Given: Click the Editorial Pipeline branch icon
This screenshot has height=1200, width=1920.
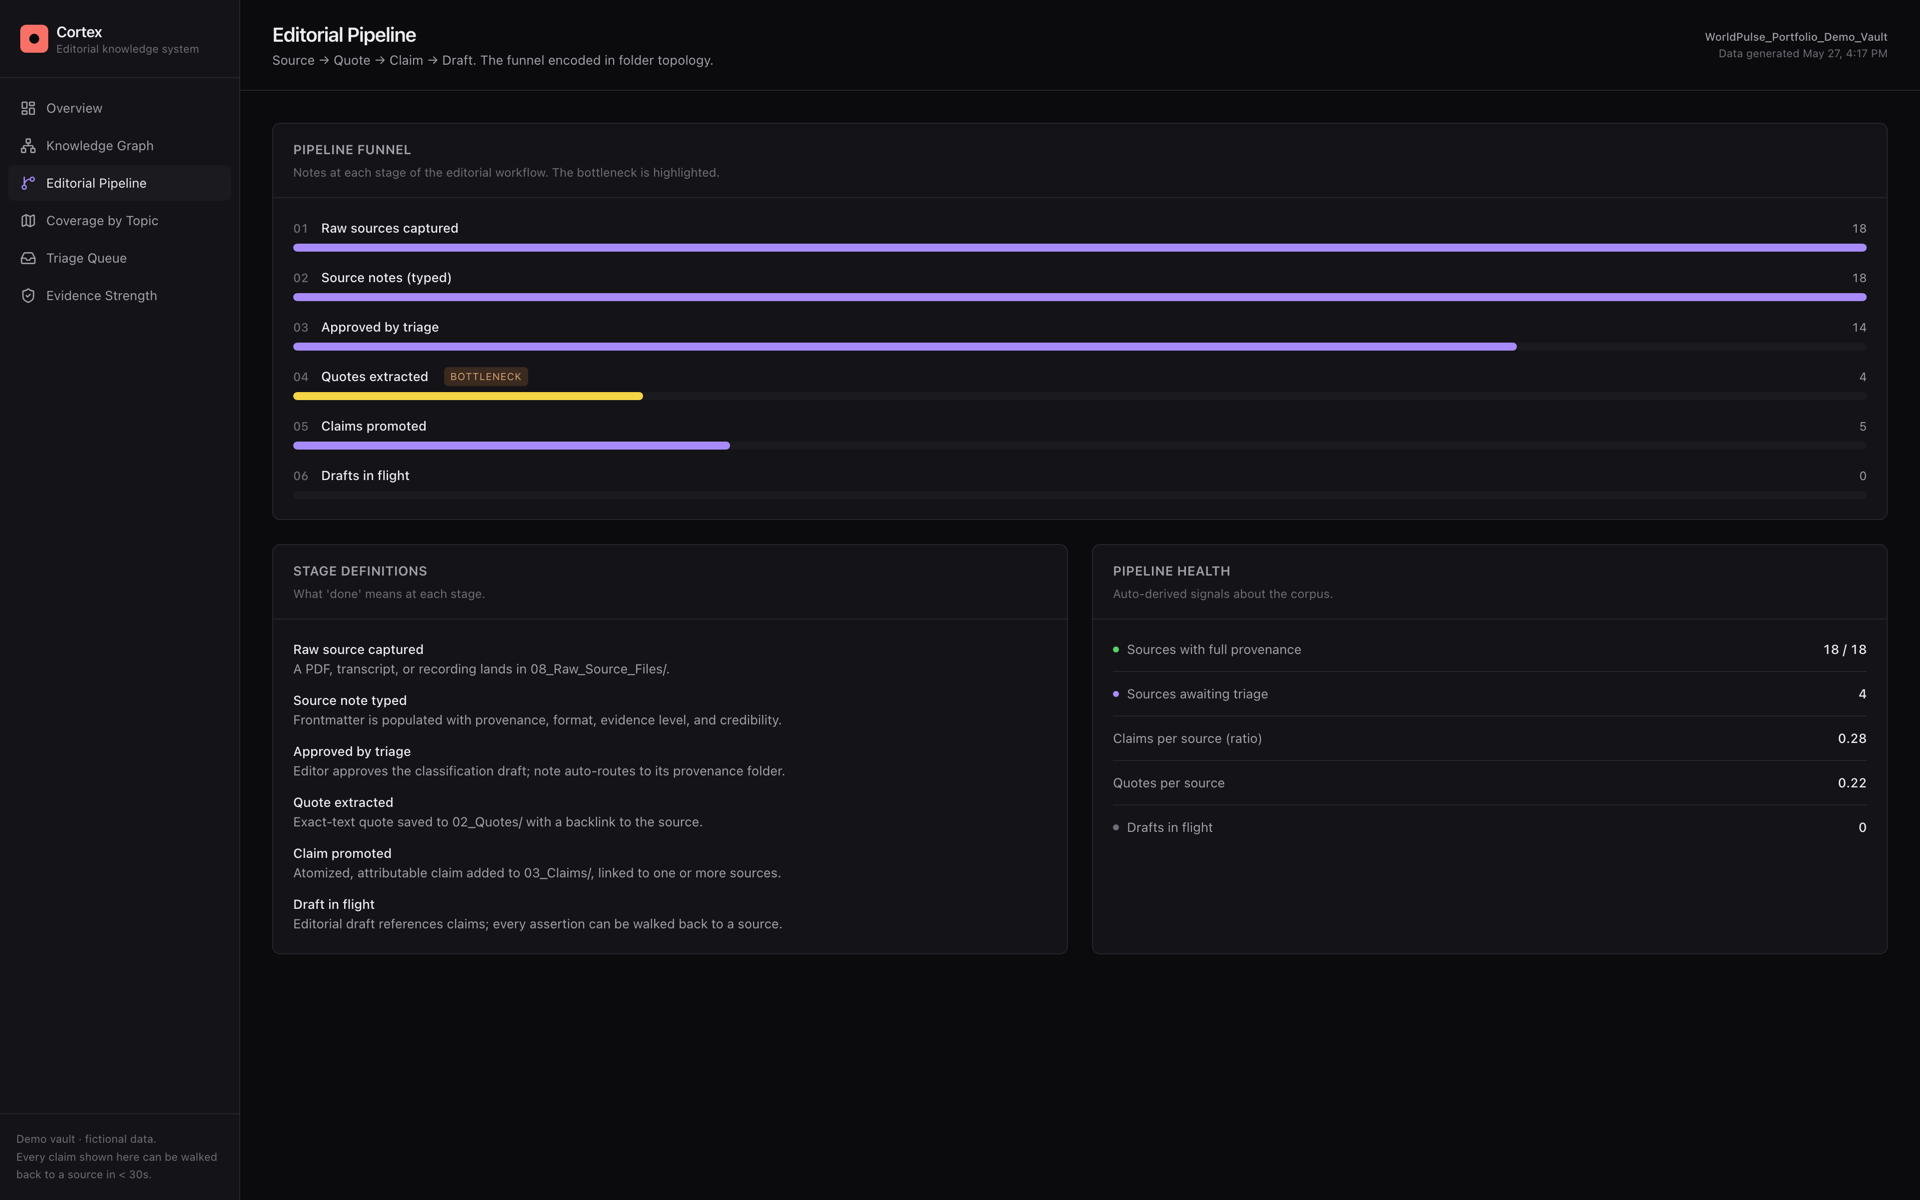Looking at the screenshot, I should (28, 183).
